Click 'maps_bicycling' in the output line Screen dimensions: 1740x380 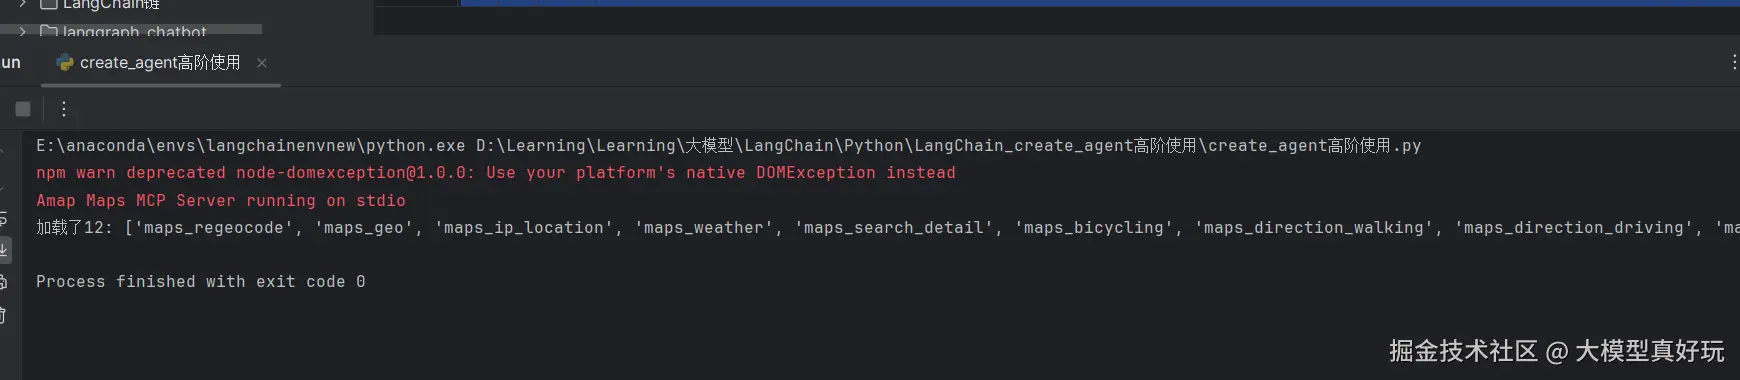click(1095, 228)
